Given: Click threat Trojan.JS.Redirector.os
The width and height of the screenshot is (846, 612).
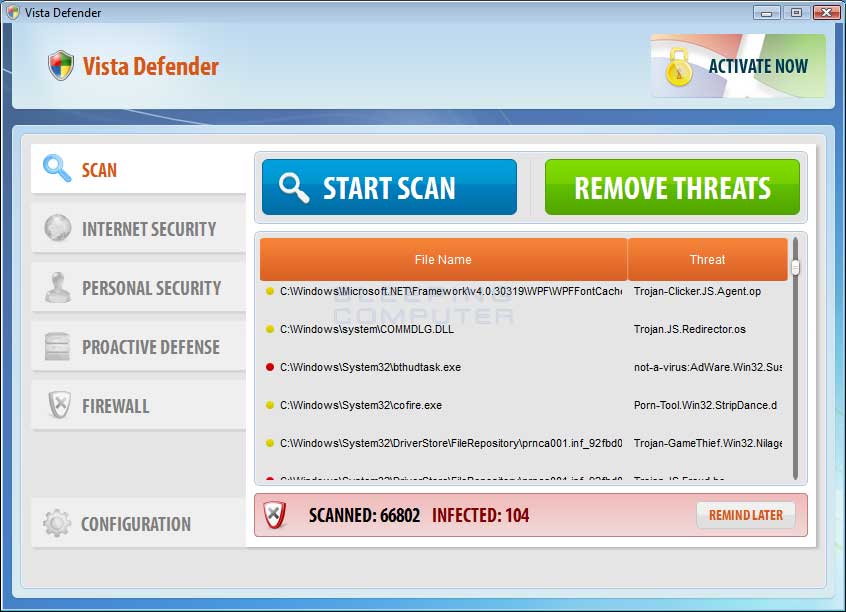Looking at the screenshot, I should [690, 329].
